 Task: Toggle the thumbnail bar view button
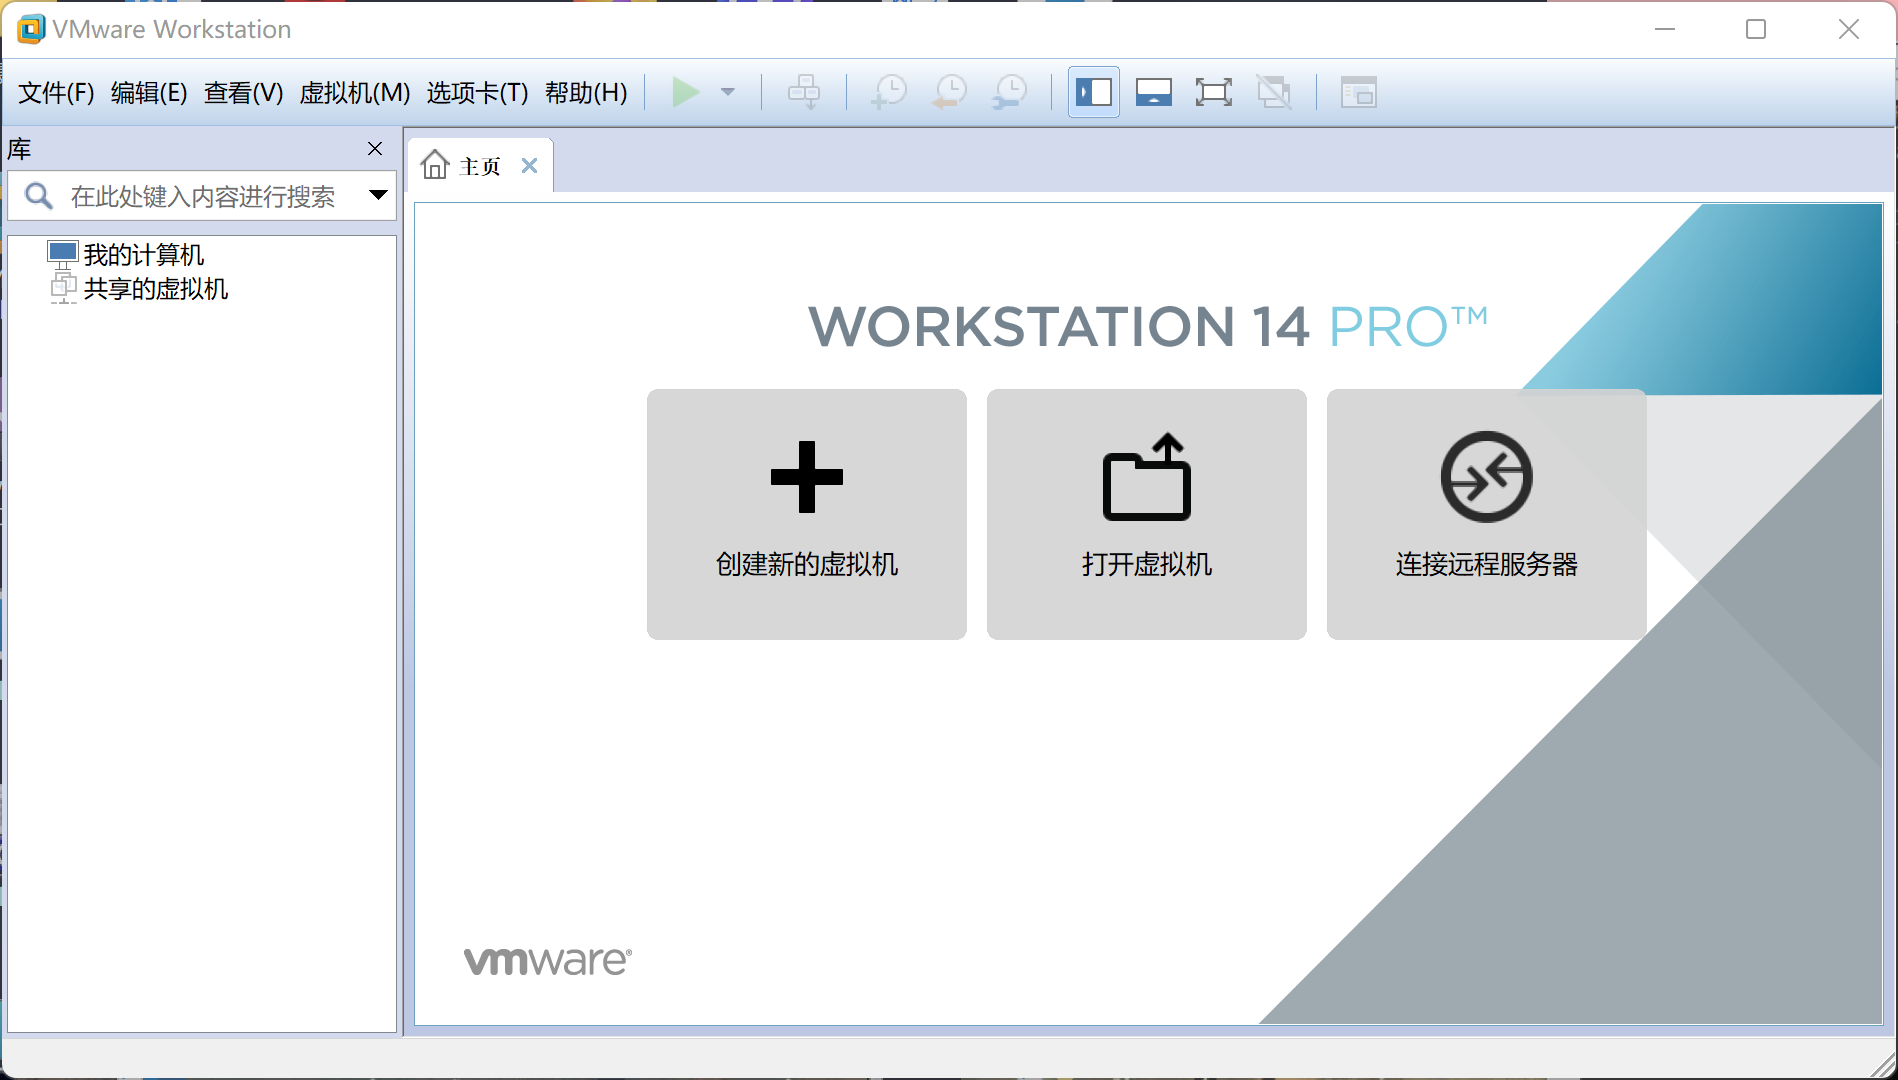point(1154,93)
